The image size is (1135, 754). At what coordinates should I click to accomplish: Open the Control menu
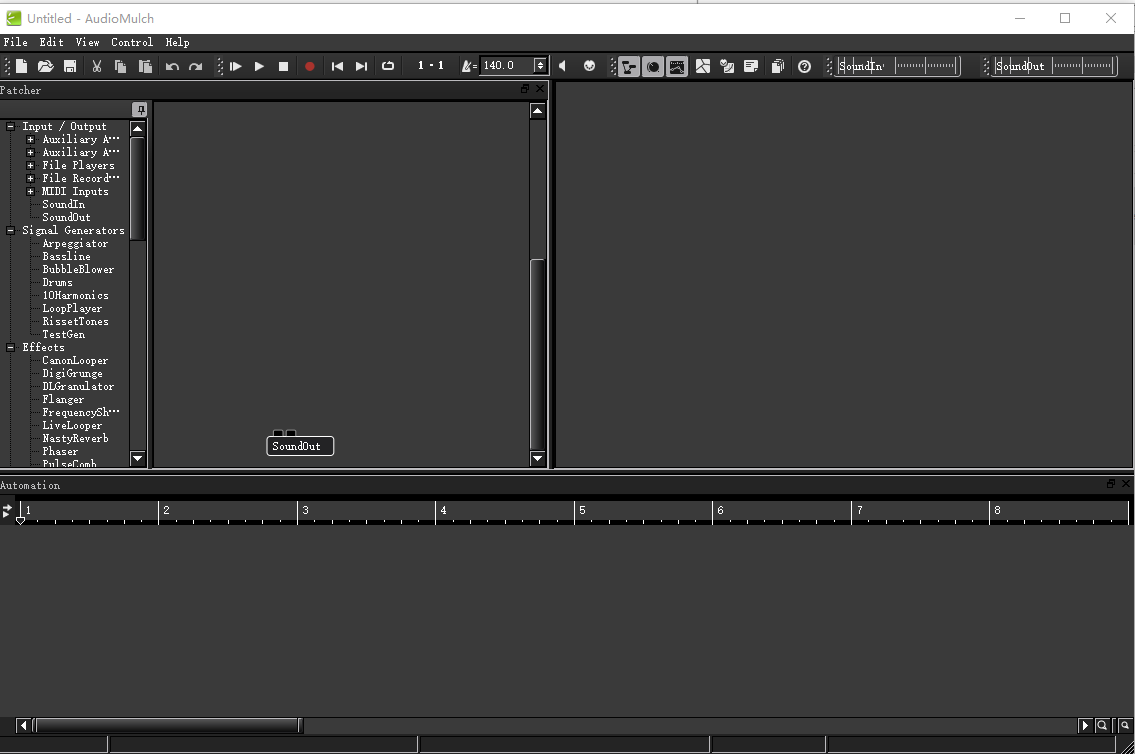pos(132,42)
